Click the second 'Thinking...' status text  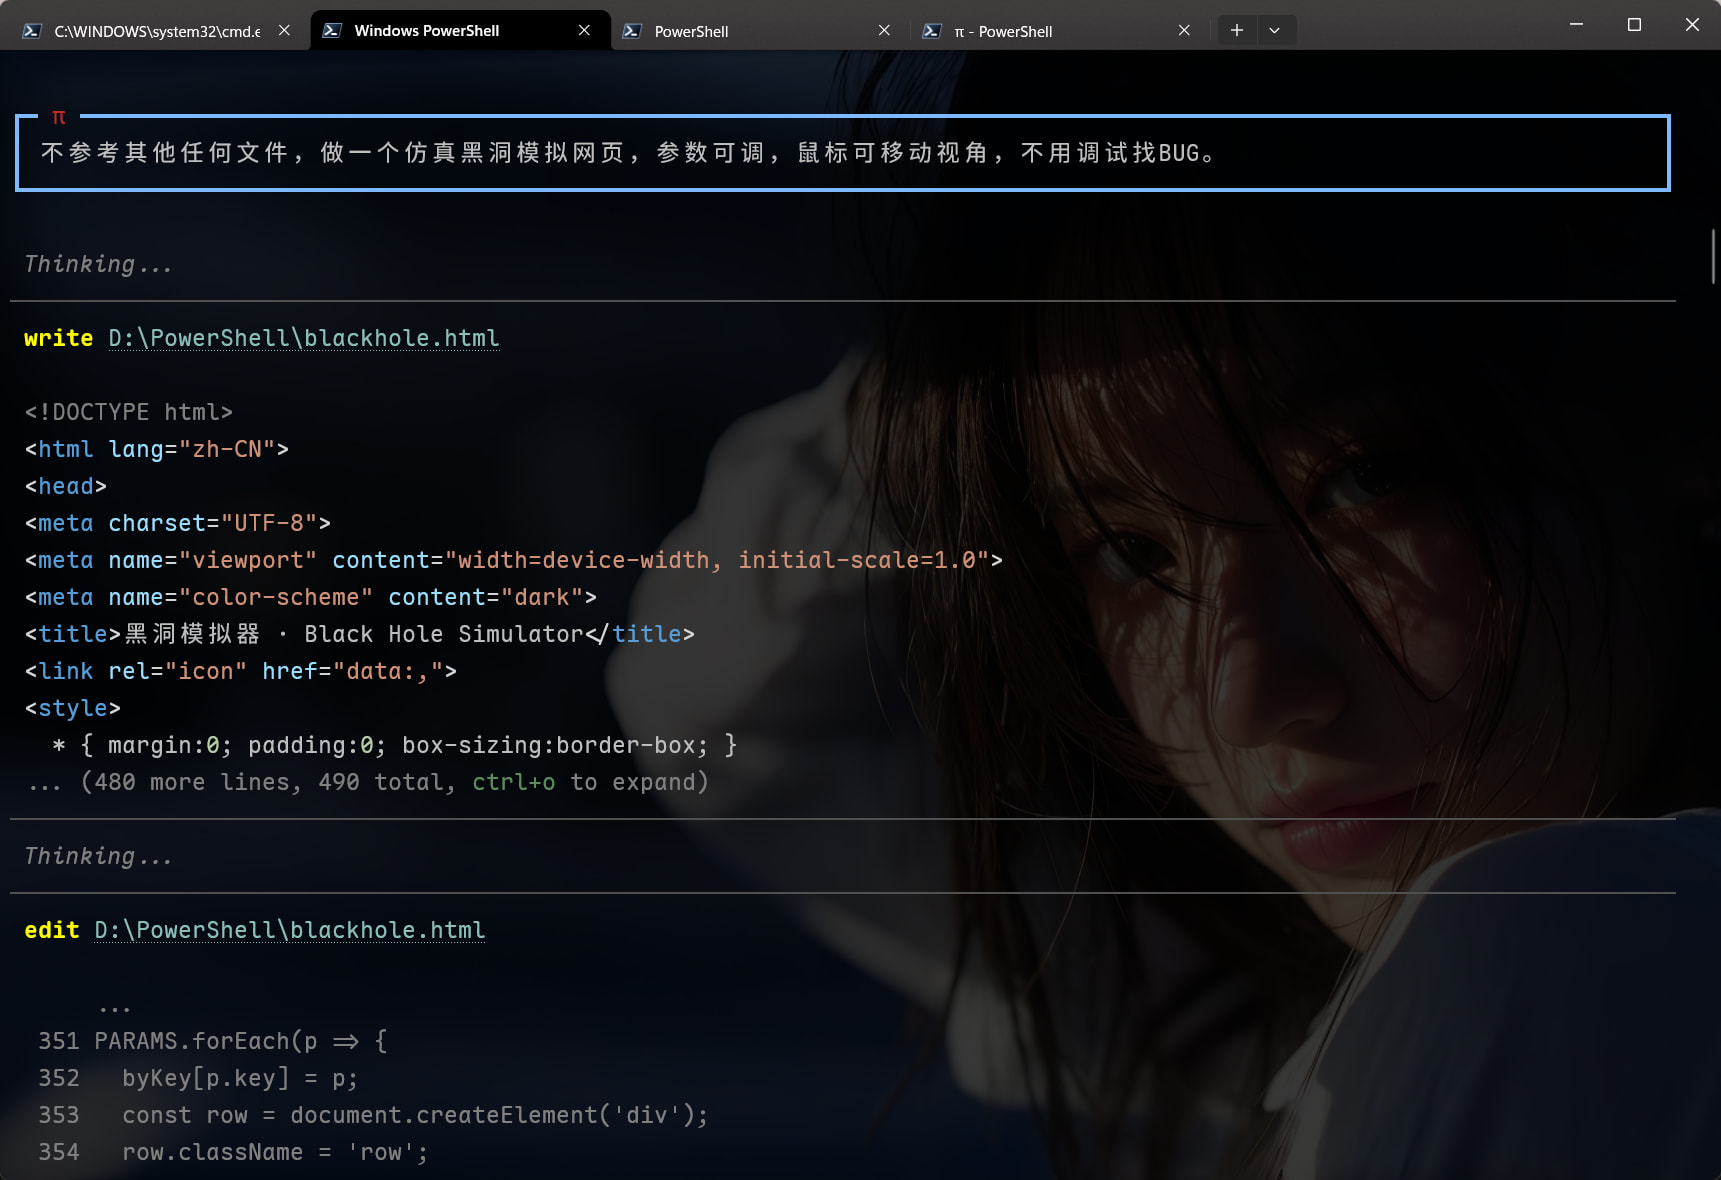pyautogui.click(x=98, y=856)
